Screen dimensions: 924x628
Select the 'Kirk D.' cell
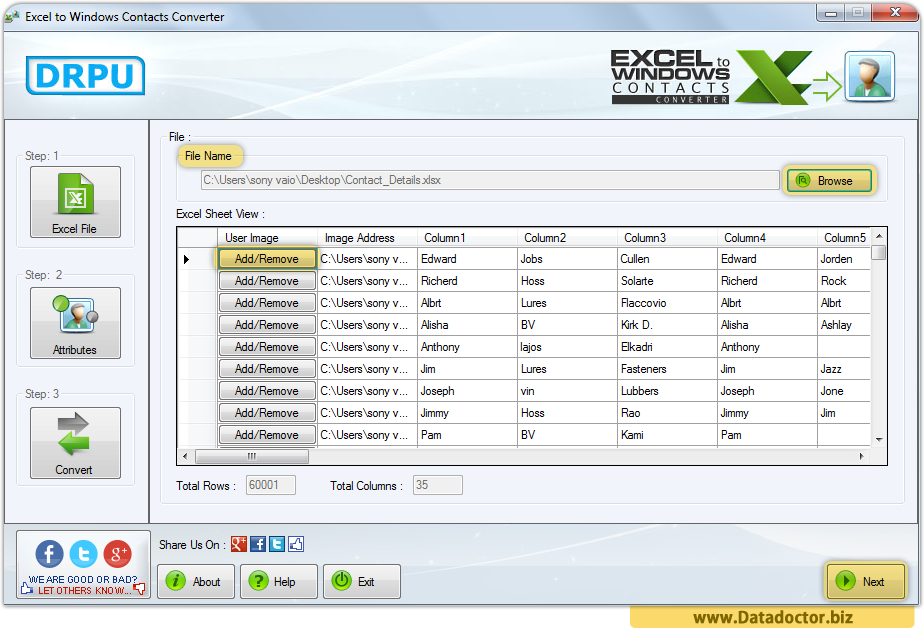pyautogui.click(x=668, y=325)
